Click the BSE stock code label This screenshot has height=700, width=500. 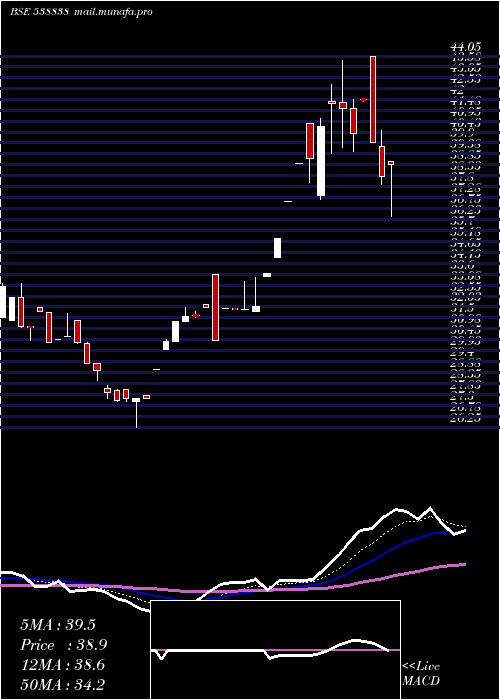click(x=39, y=12)
